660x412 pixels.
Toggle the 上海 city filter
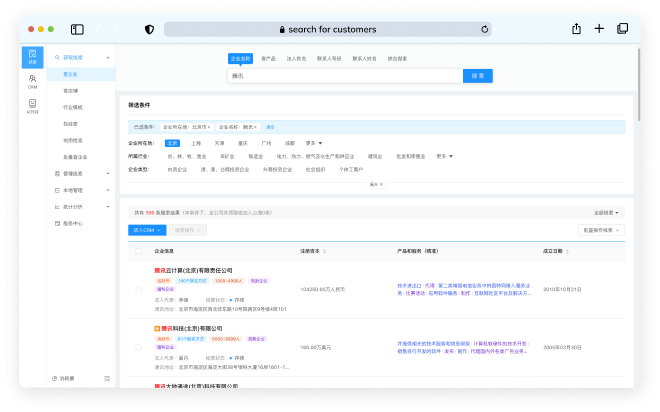[x=196, y=143]
